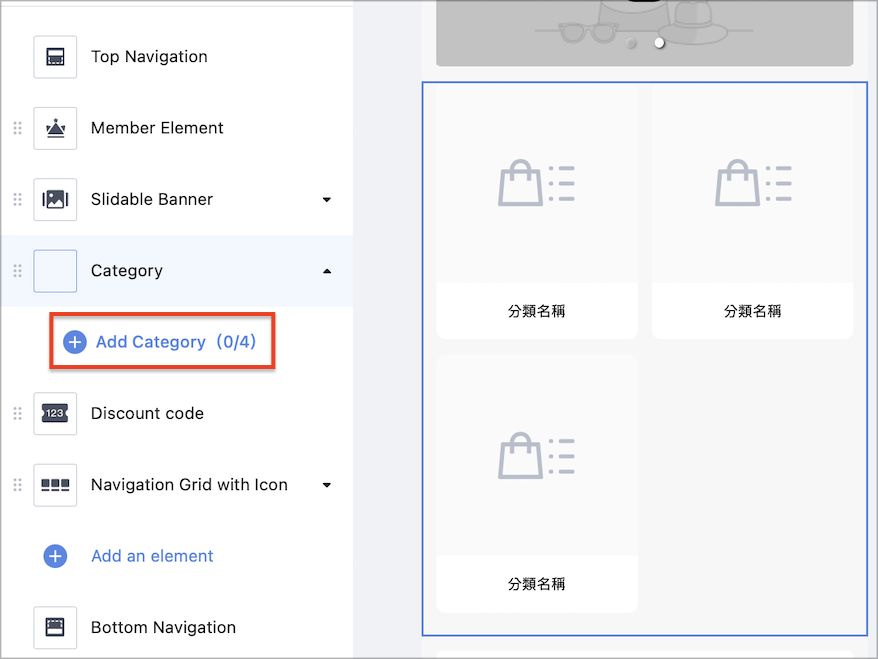
Task: Click the blue plus beside Add an element
Action: tap(55, 556)
